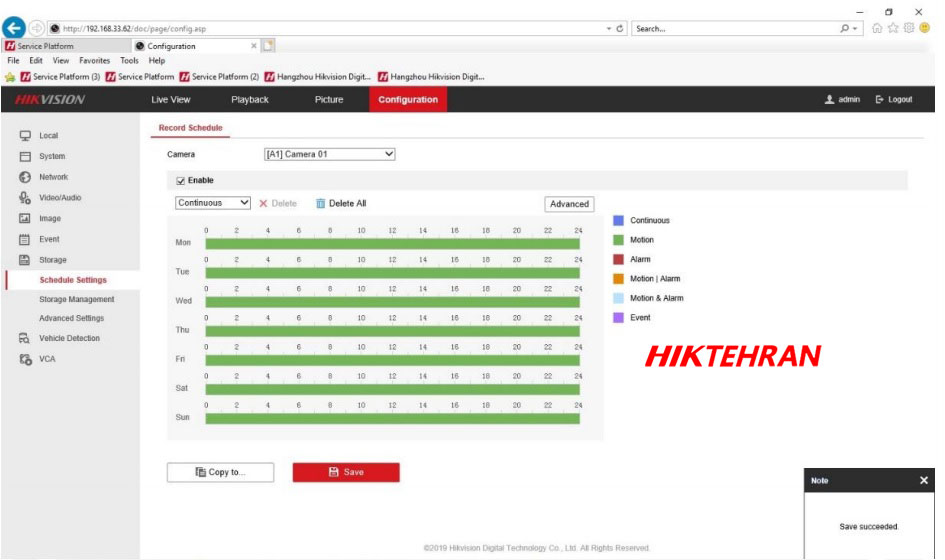Screen dimensions: 945x560
Task: Select the Record Schedule tab
Action: tap(190, 128)
